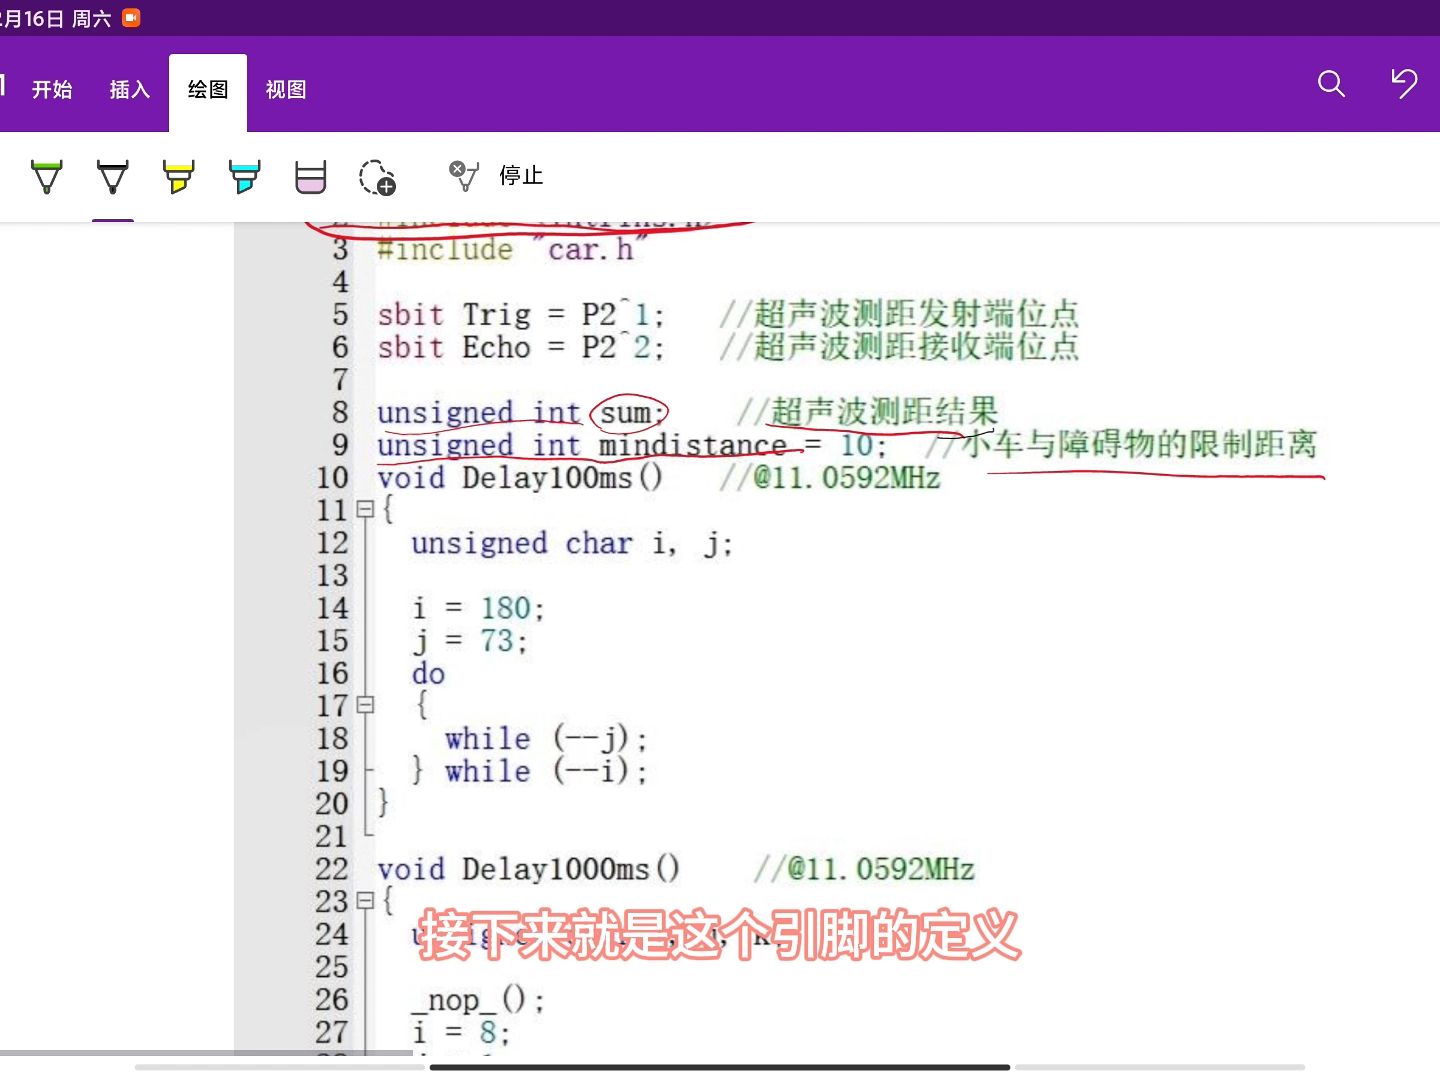Collapse the code fold at line 17
The image size is (1440, 1080).
(365, 705)
